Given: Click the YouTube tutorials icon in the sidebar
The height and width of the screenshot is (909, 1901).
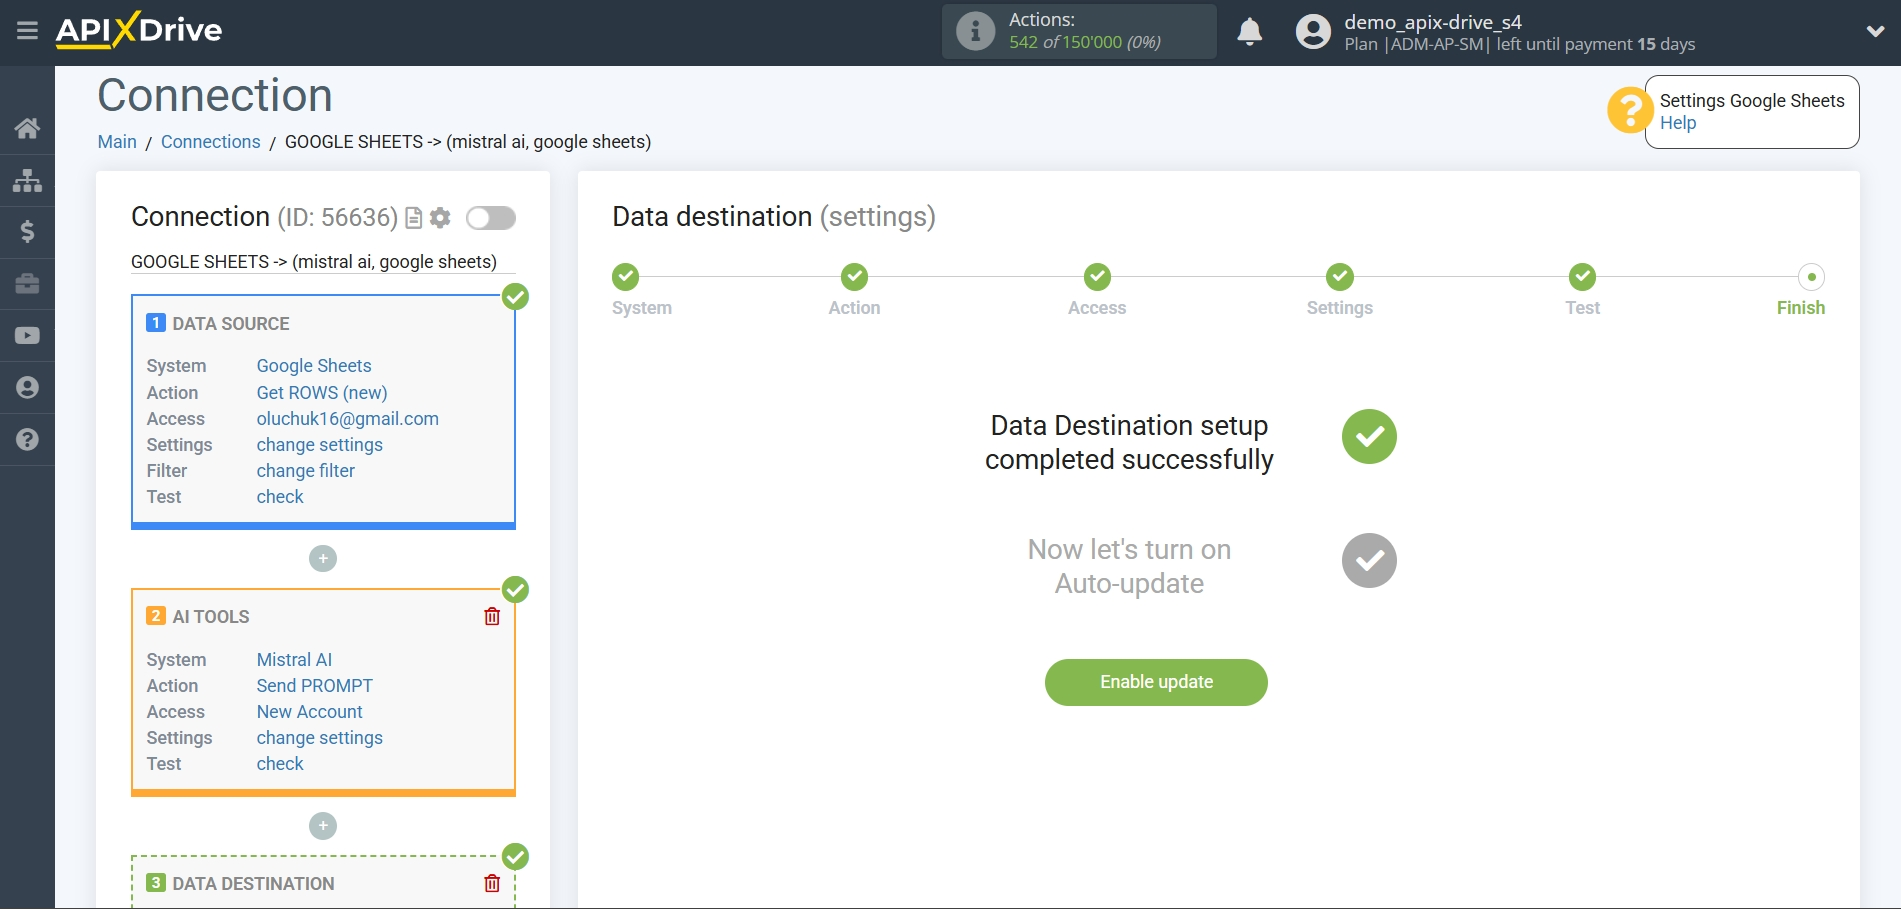Looking at the screenshot, I should pyautogui.click(x=27, y=335).
